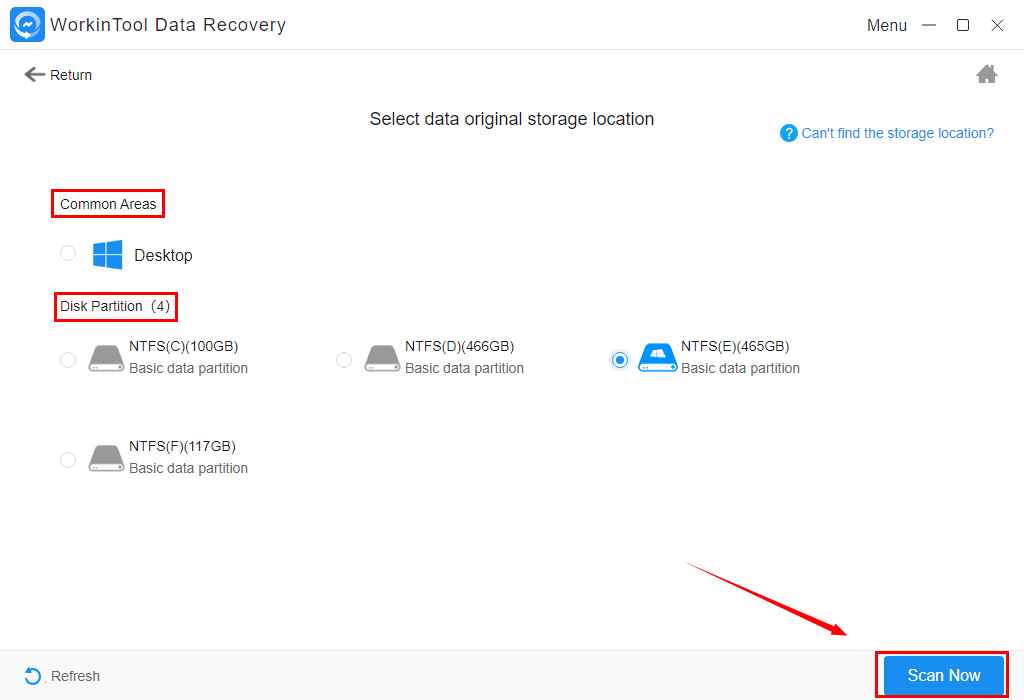Click the blue NTFS(E) drive icon
The height and width of the screenshot is (700, 1024).
(x=658, y=358)
